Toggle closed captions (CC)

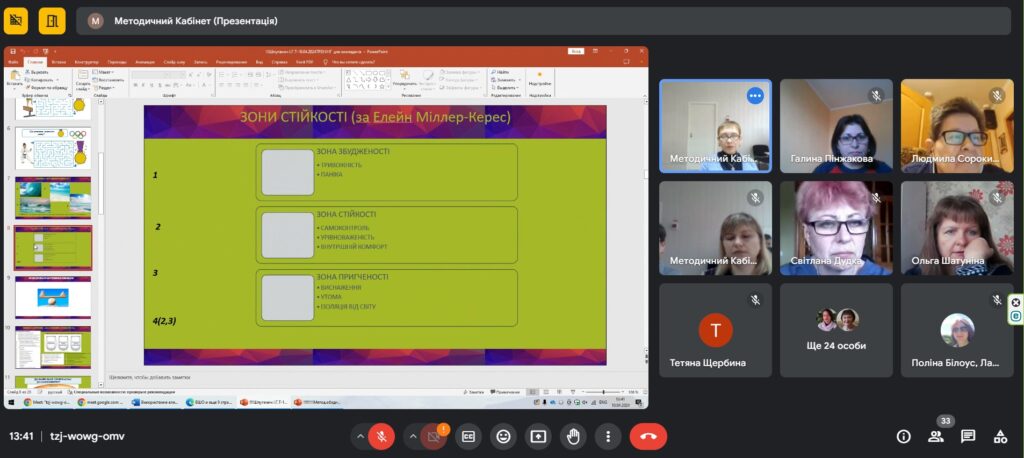pyautogui.click(x=468, y=436)
